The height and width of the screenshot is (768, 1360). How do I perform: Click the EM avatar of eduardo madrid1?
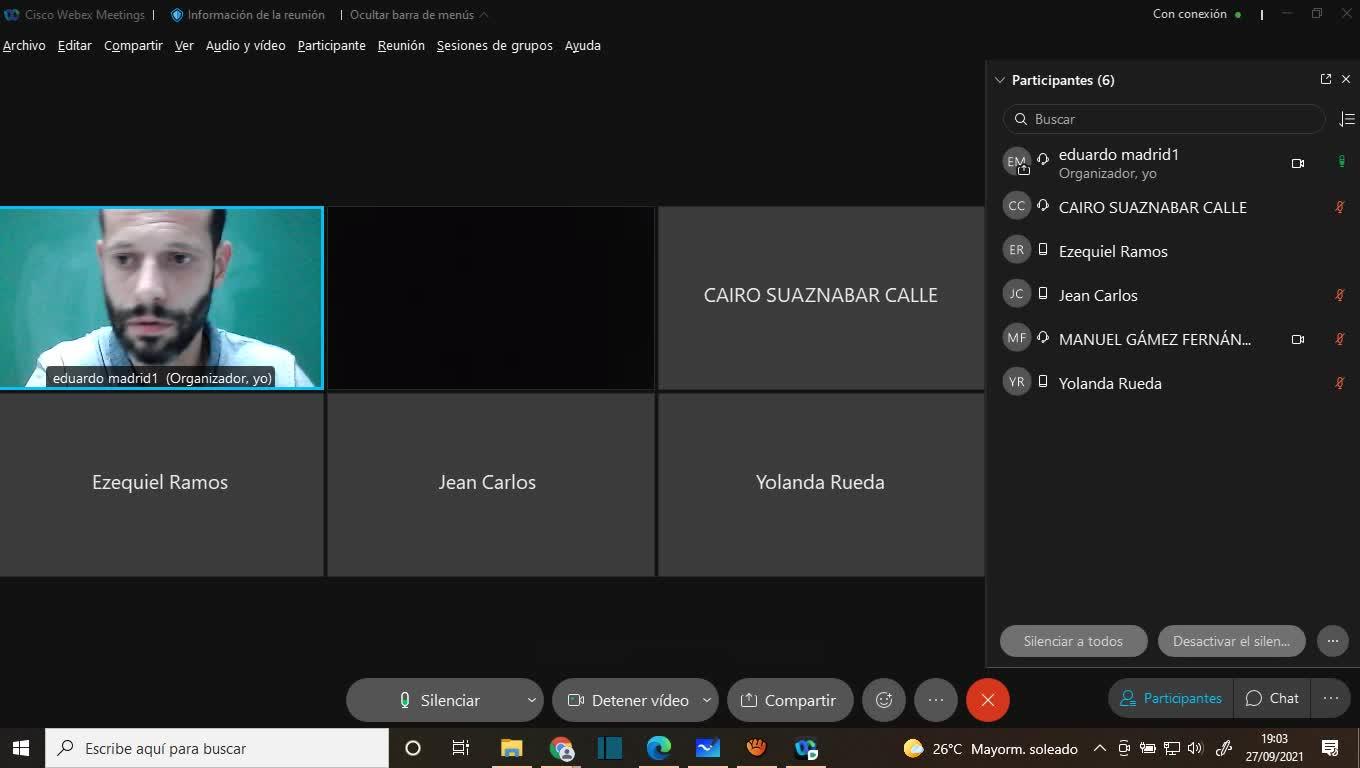1017,162
